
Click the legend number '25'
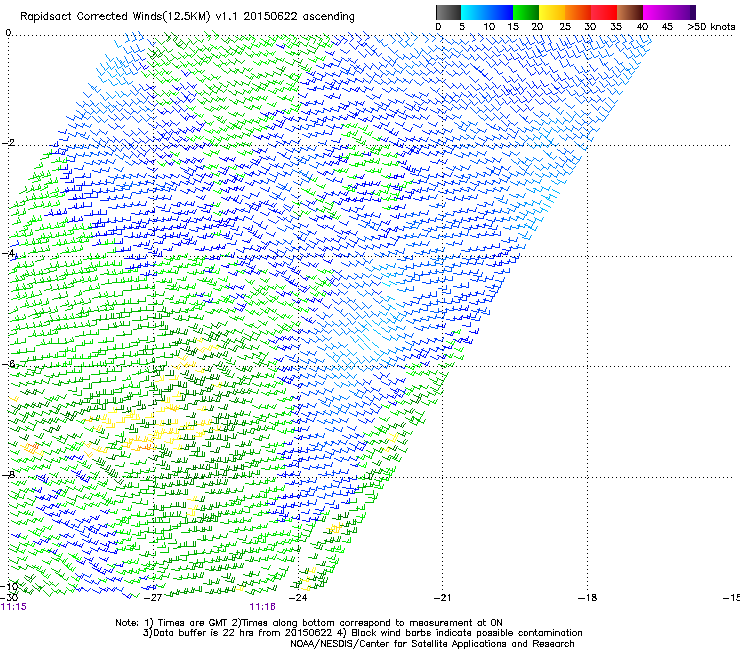pos(565,26)
